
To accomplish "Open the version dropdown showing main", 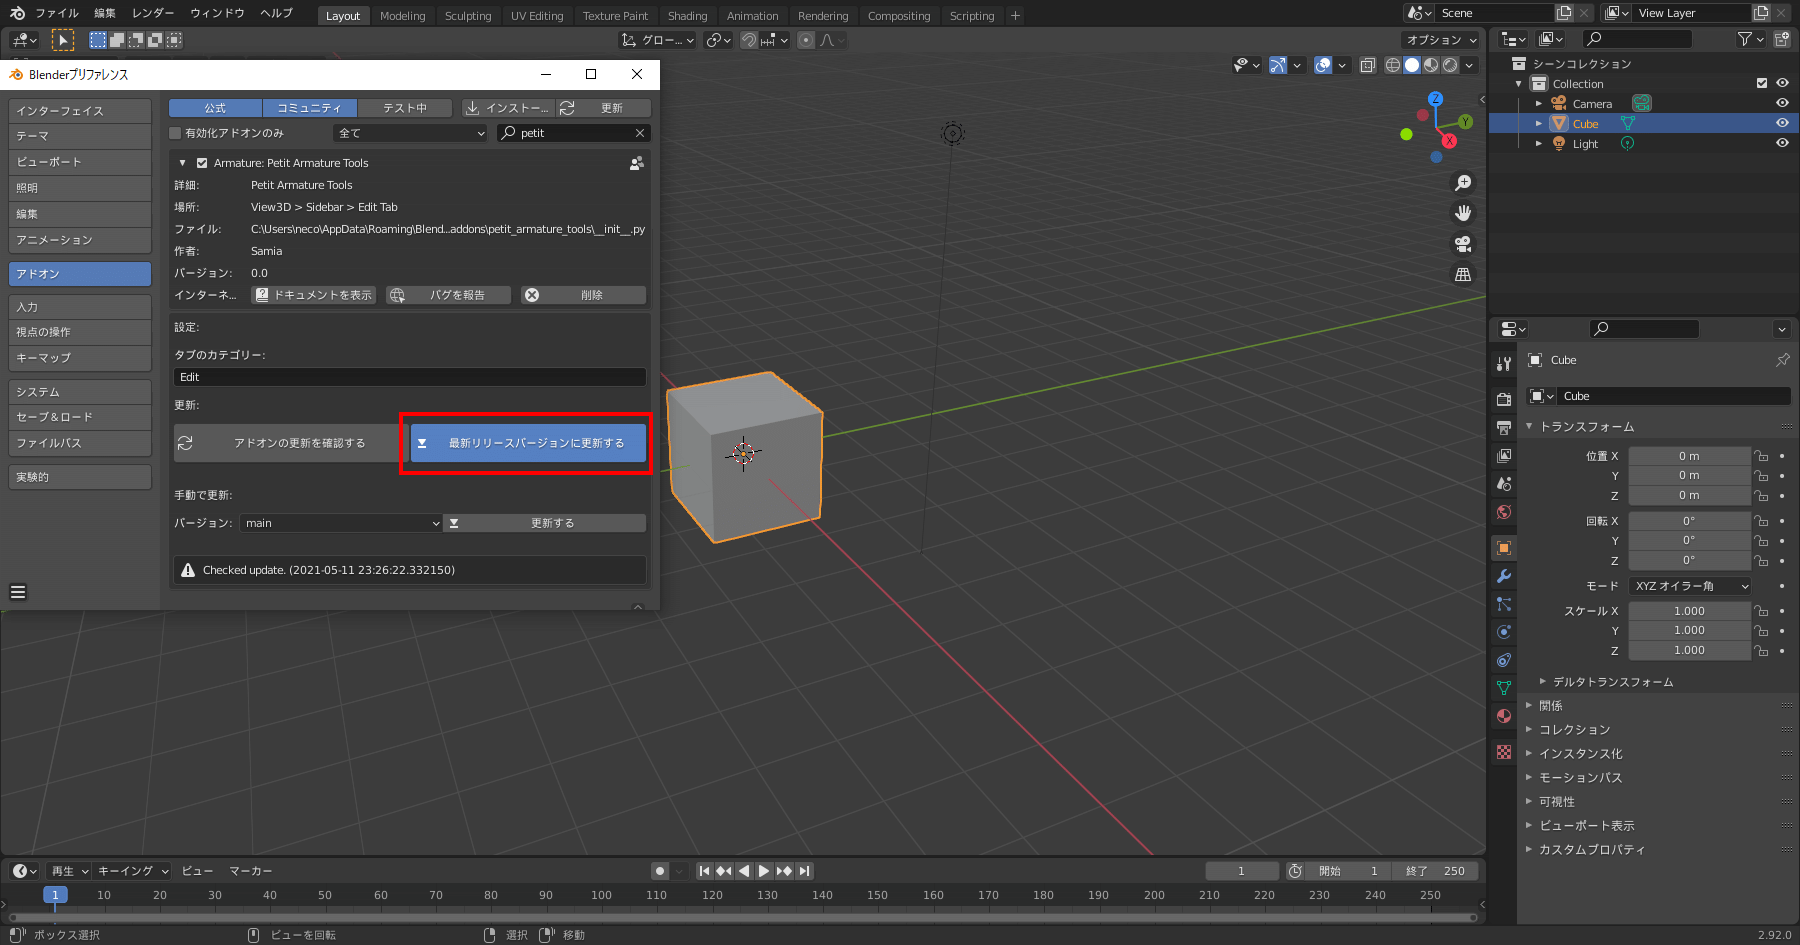I will pos(341,523).
